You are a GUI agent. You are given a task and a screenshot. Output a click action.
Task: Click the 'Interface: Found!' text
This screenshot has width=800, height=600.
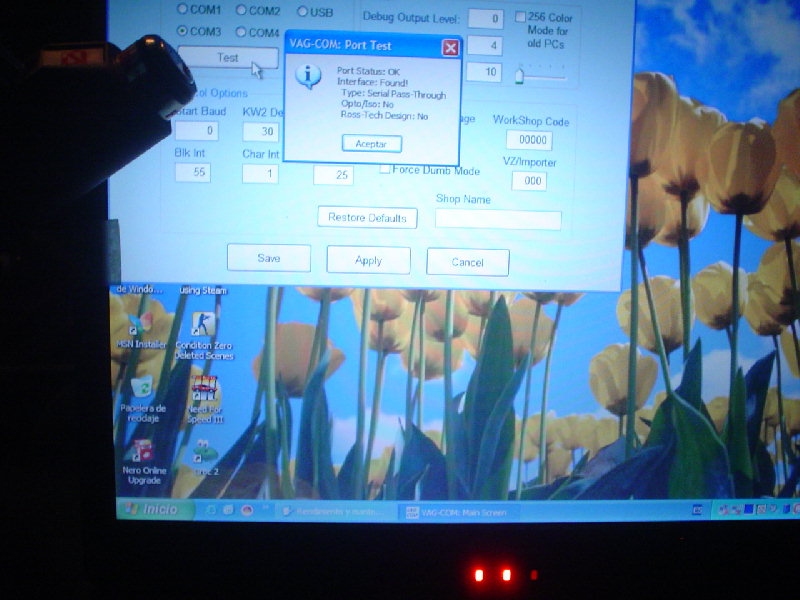tap(372, 82)
